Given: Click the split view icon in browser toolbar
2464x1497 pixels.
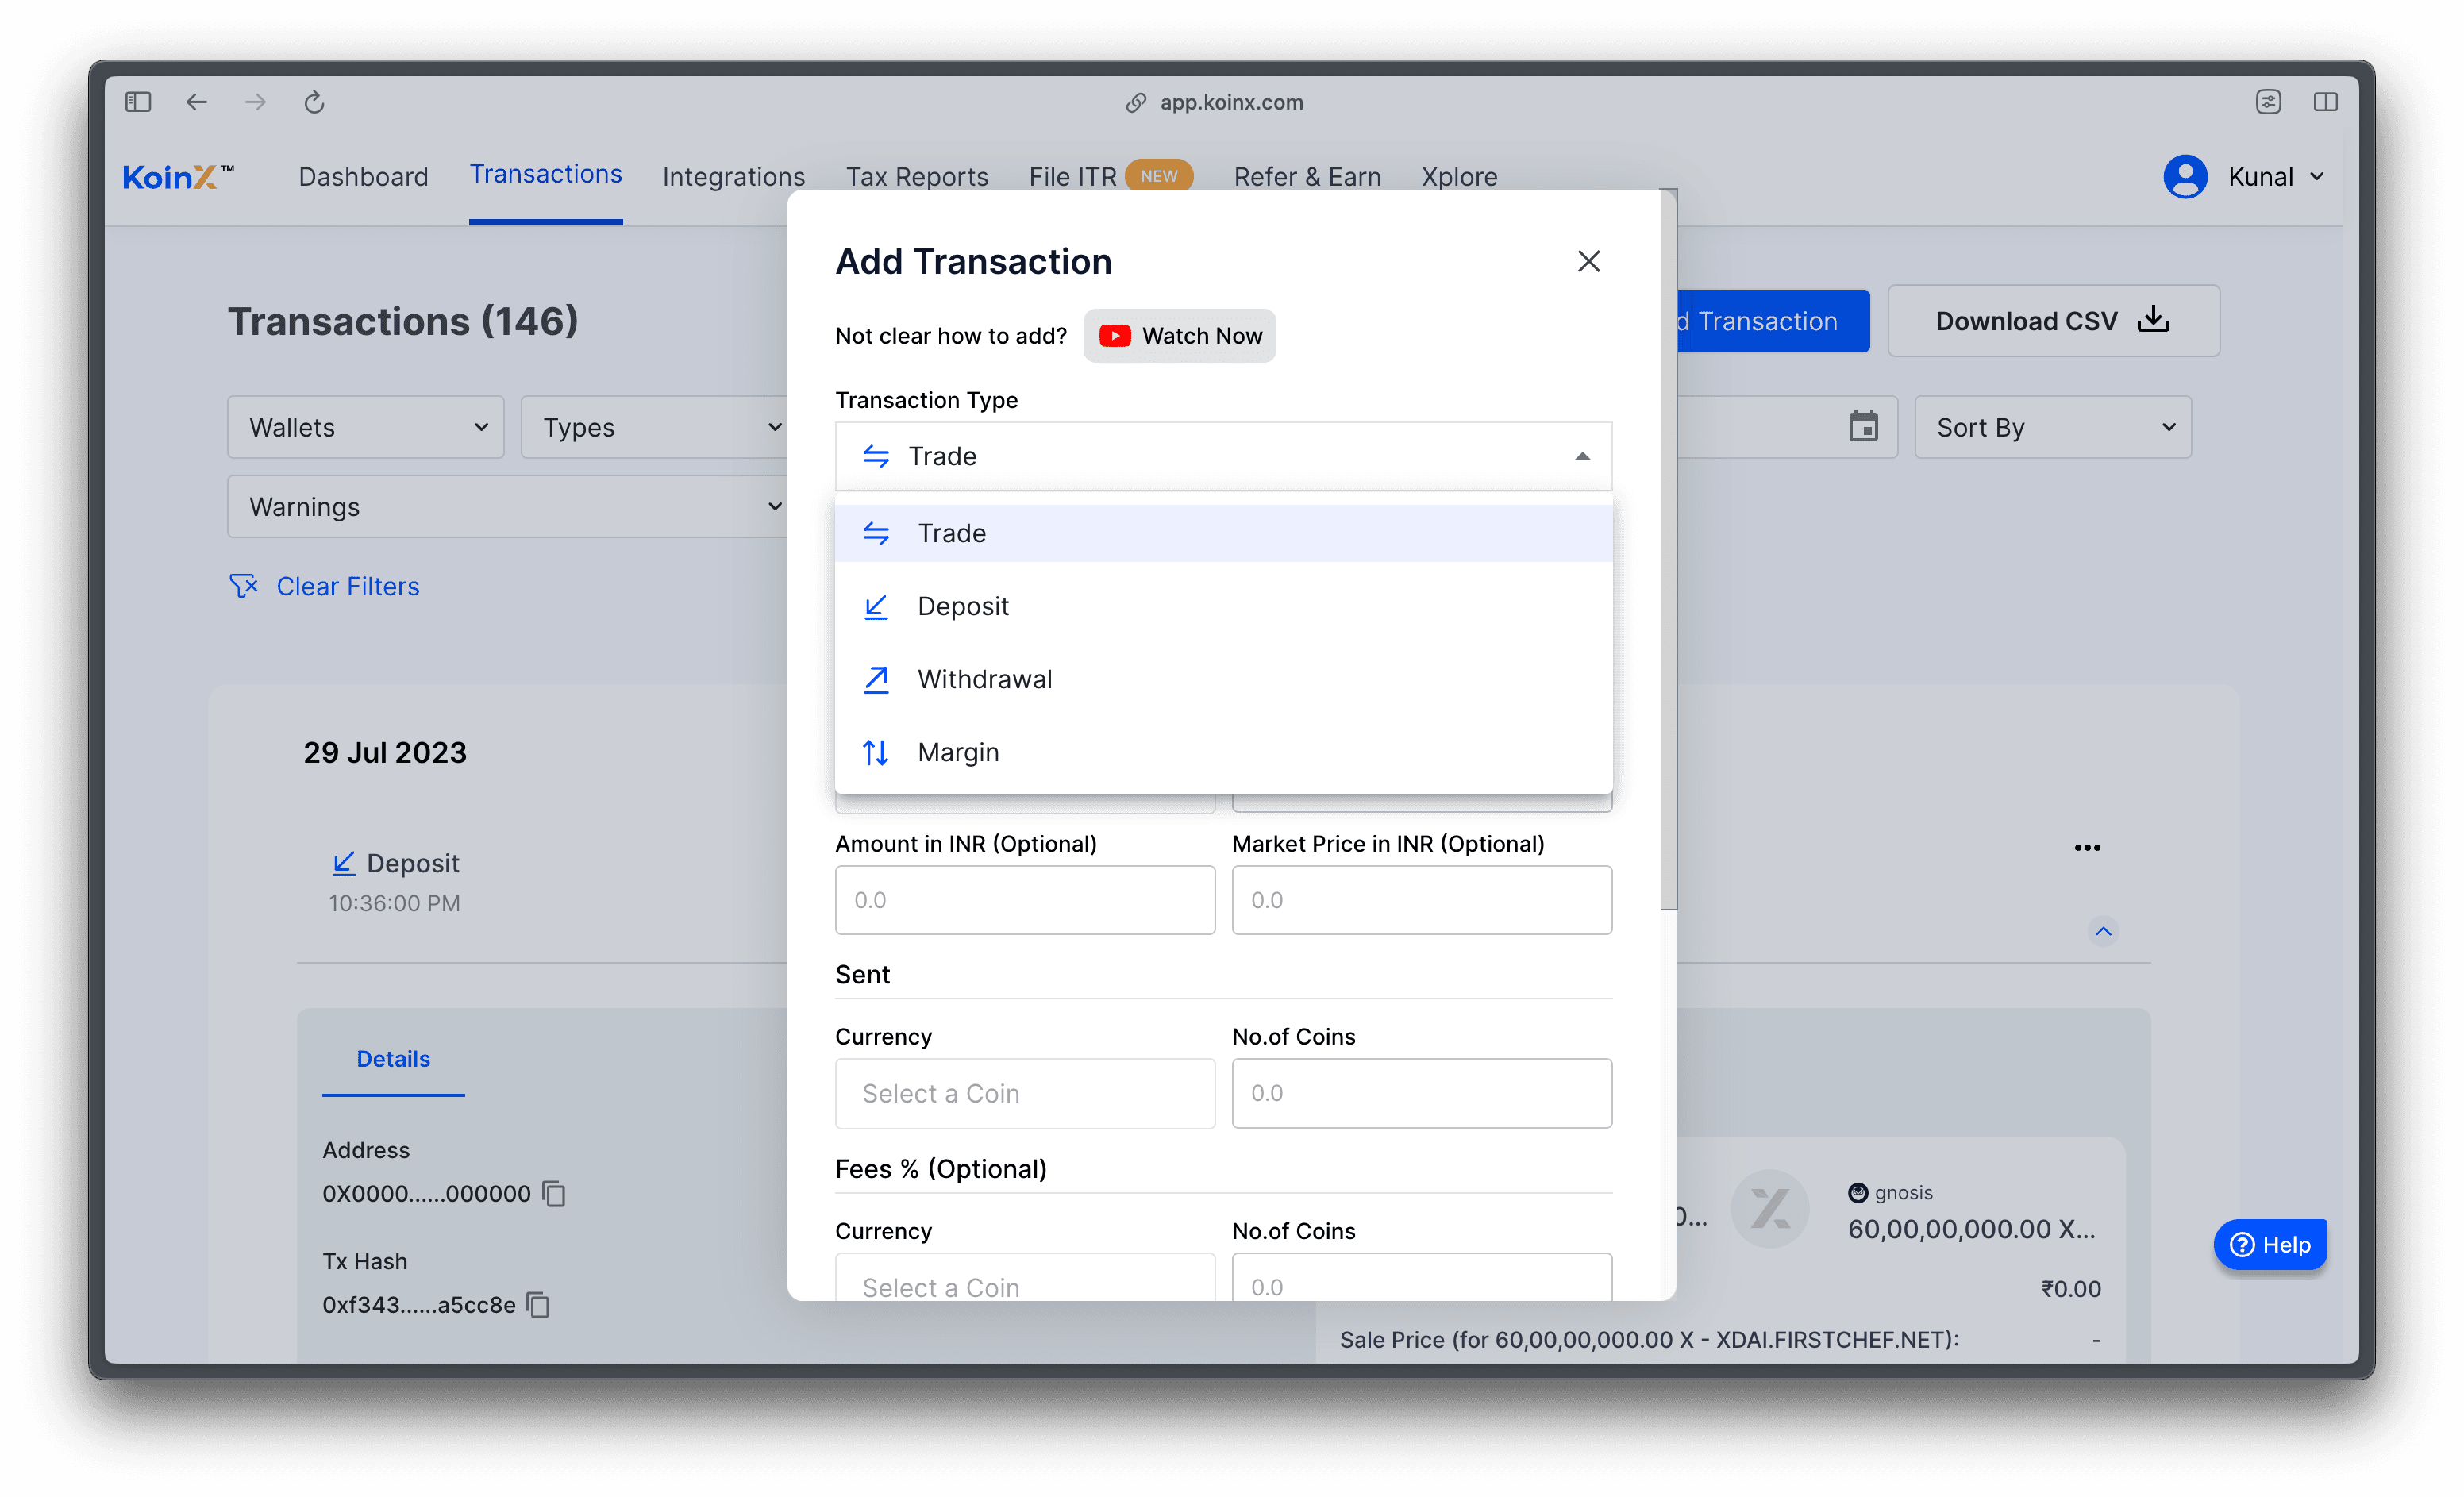Looking at the screenshot, I should [x=2325, y=102].
